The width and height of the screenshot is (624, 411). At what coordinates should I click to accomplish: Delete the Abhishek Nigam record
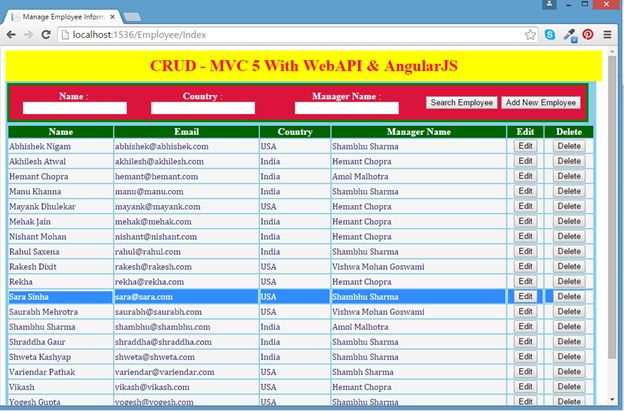click(569, 146)
